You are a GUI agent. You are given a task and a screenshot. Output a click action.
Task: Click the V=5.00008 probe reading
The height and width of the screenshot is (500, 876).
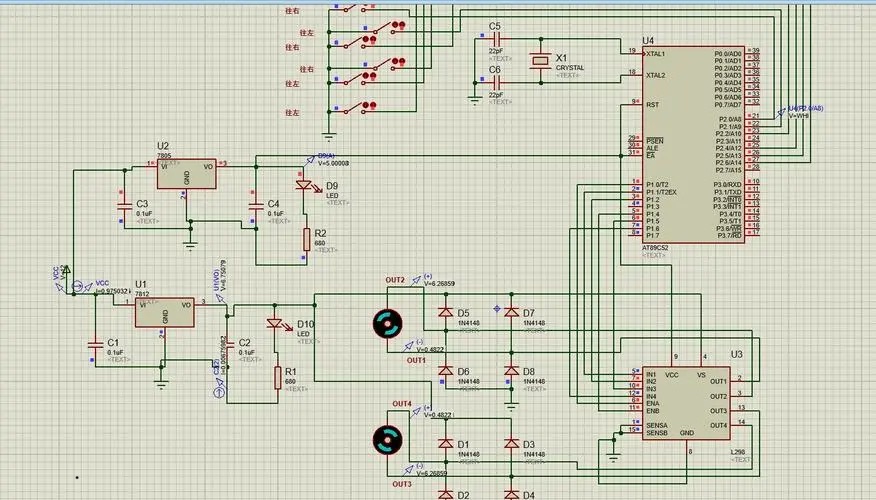coord(334,163)
